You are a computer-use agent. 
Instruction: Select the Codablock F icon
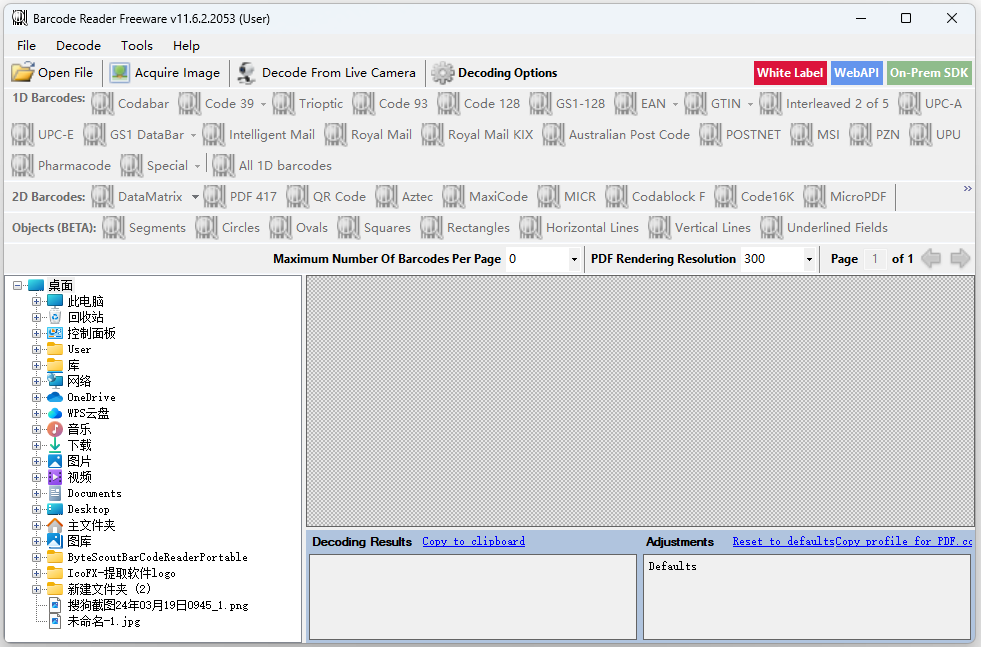(x=616, y=196)
